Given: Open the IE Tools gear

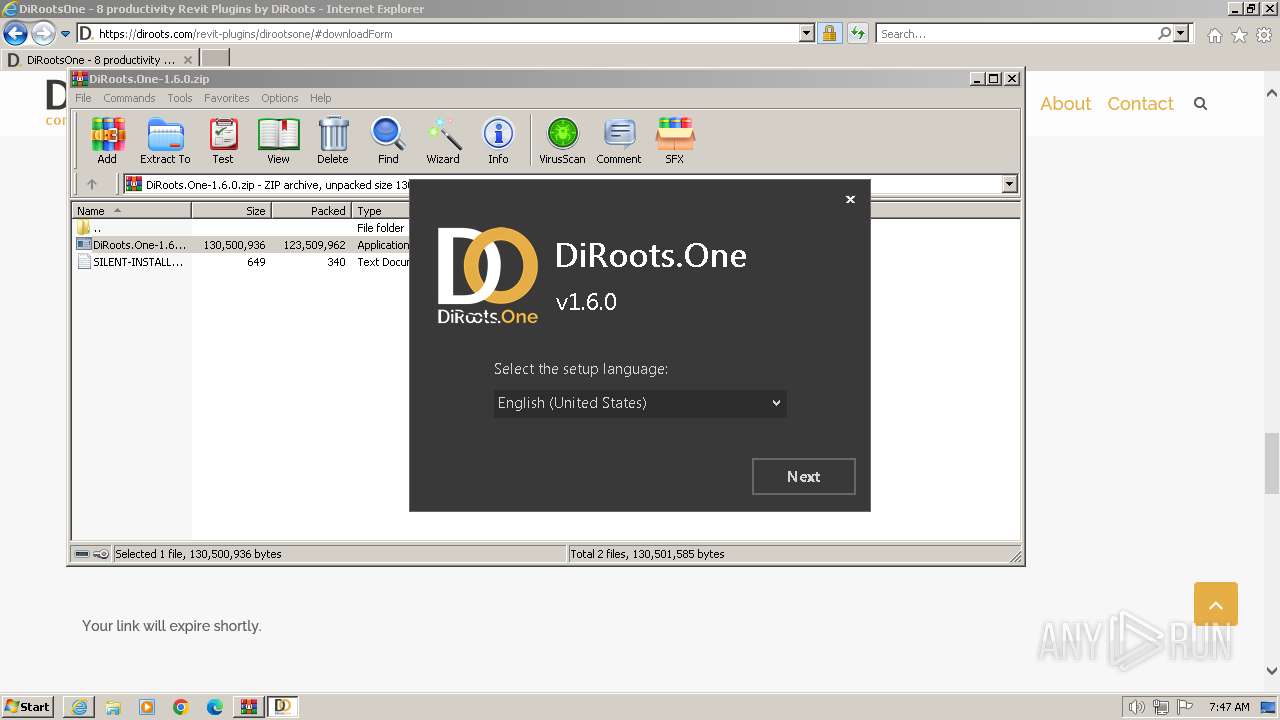Looking at the screenshot, I should [x=1264, y=35].
